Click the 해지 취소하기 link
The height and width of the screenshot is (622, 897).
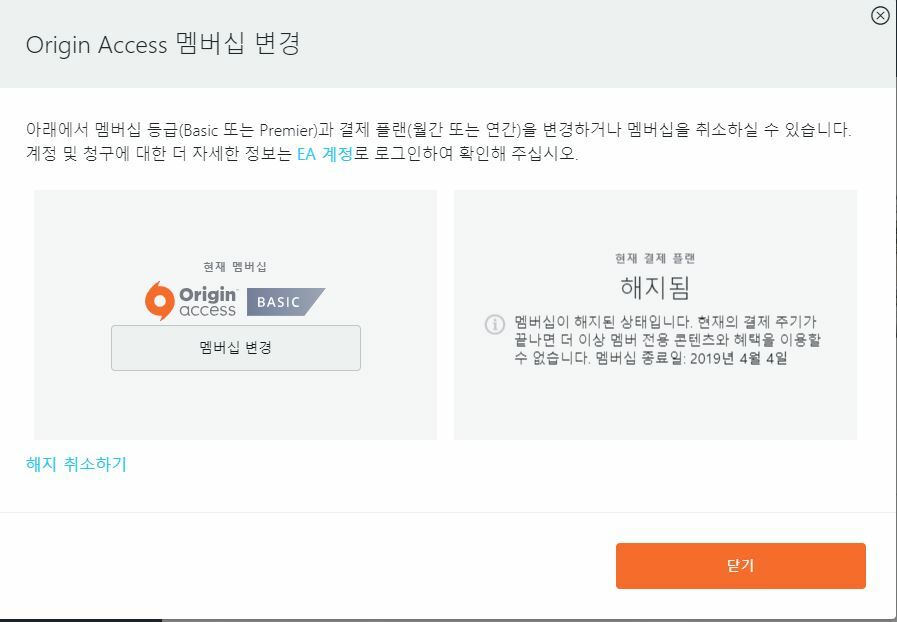coord(76,464)
